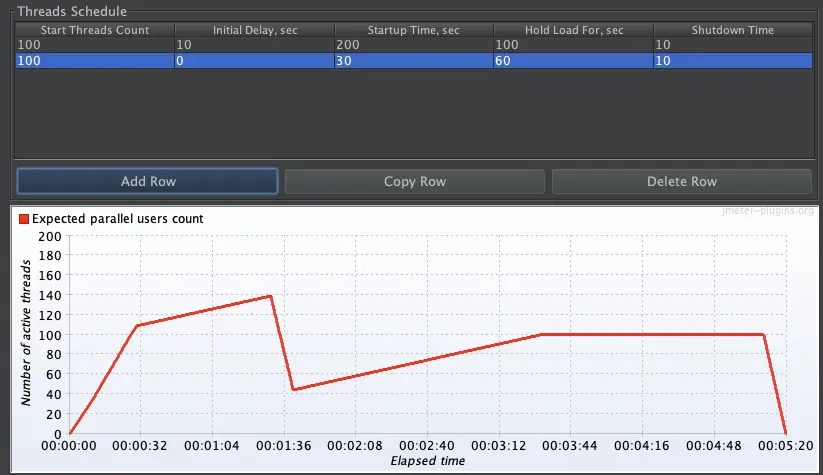Select first row Start Threads Count cell 100
Viewport: 823px width, 475px height.
coord(94,45)
